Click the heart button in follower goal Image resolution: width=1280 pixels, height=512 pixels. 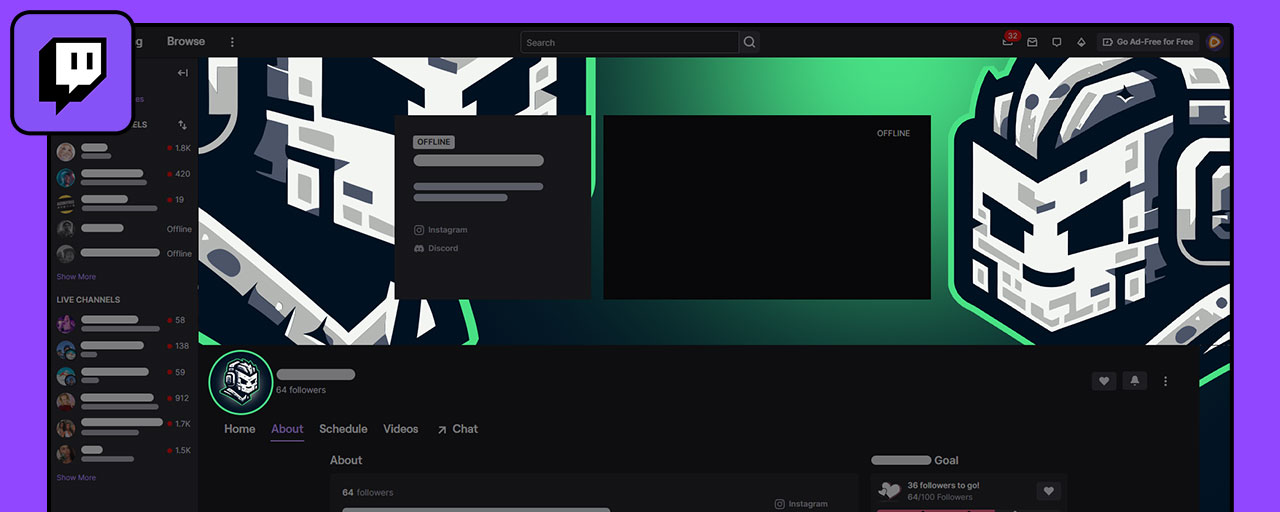click(1048, 491)
